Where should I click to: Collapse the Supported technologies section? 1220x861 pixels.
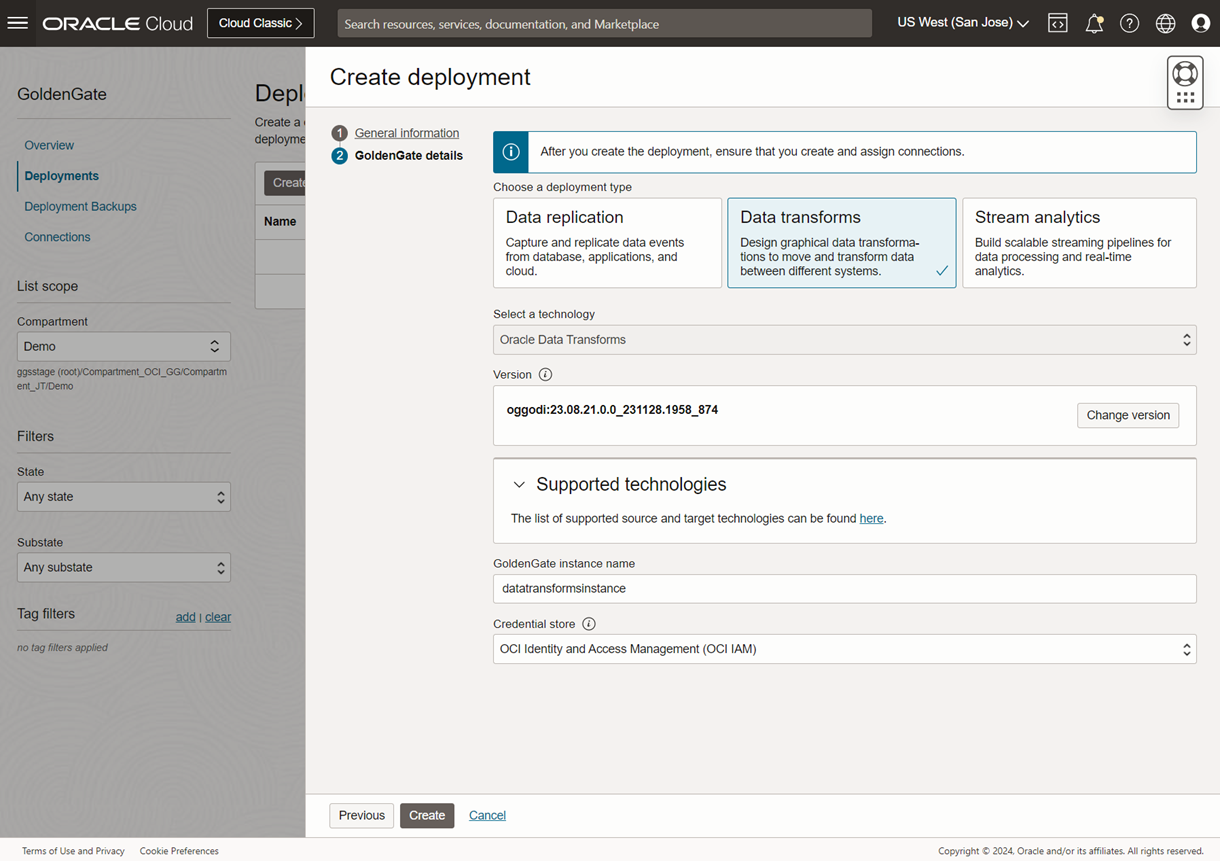pyautogui.click(x=519, y=484)
